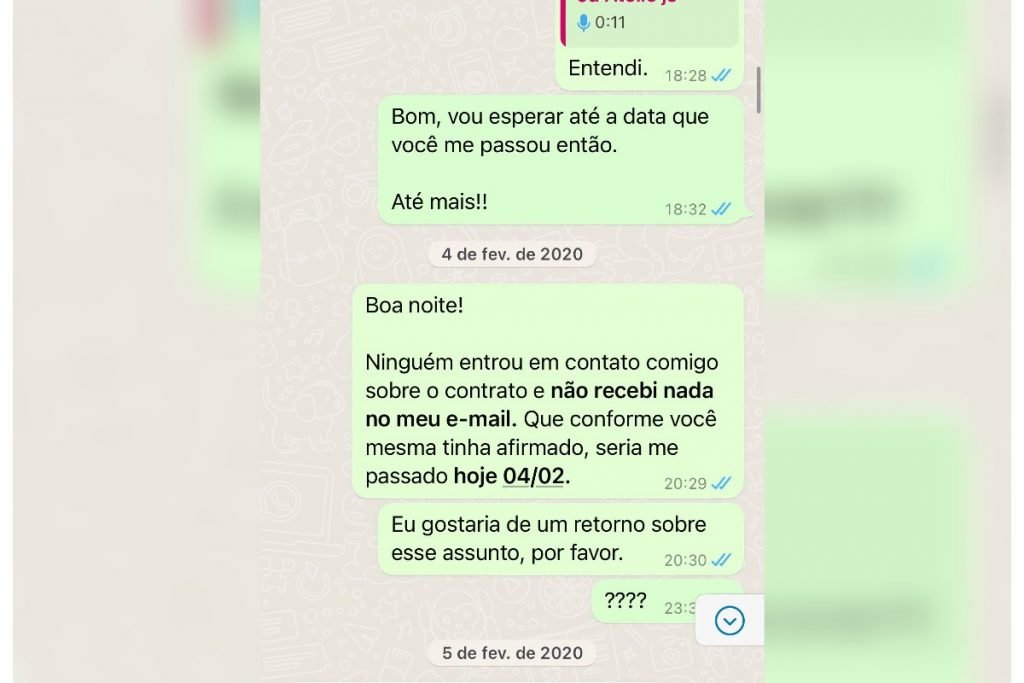
Task: Click the chat scrollbar thumb
Action: 758,90
